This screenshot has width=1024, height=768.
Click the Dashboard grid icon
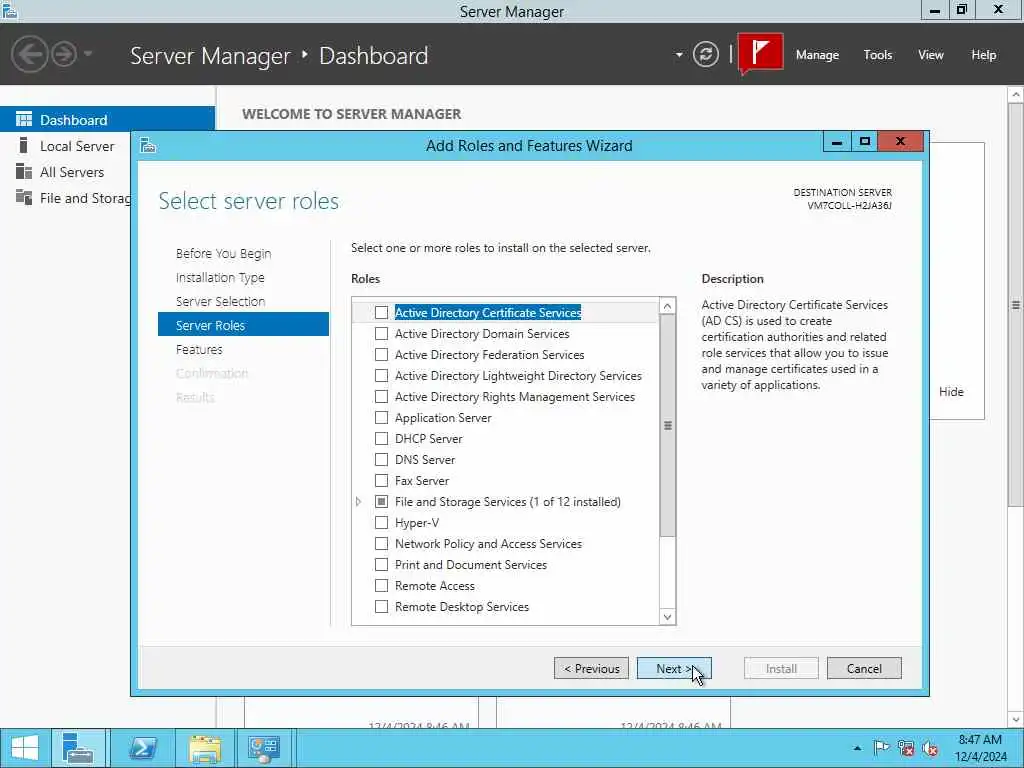click(24, 119)
